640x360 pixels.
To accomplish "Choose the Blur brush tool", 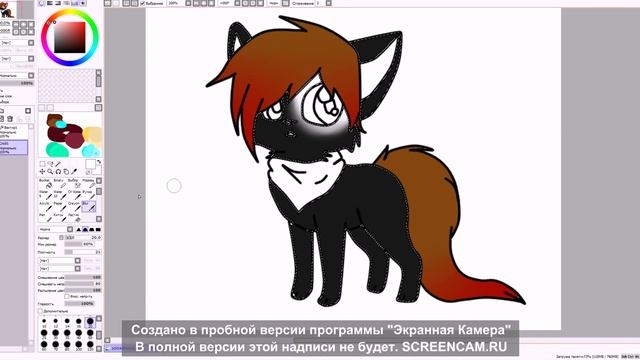I will click(89, 206).
